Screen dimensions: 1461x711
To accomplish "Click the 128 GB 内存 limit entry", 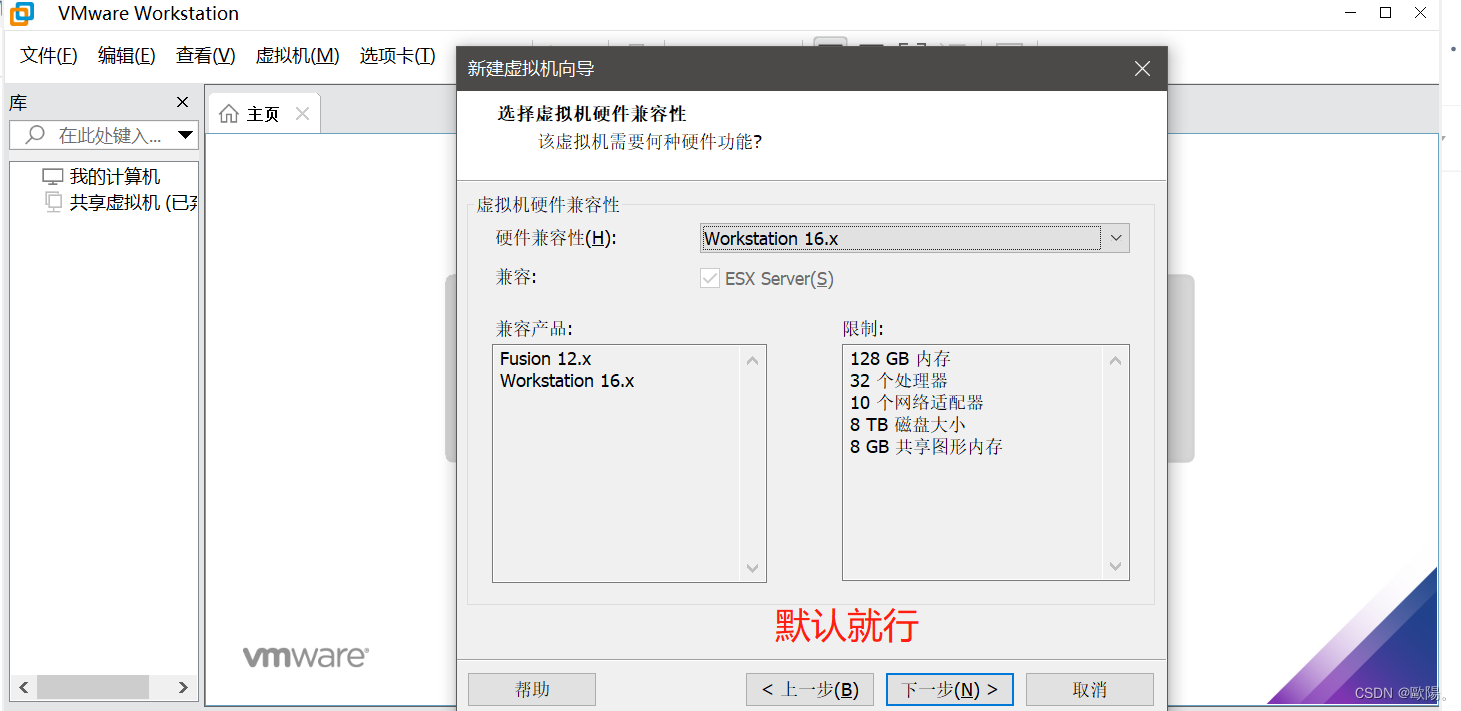I will [x=900, y=359].
